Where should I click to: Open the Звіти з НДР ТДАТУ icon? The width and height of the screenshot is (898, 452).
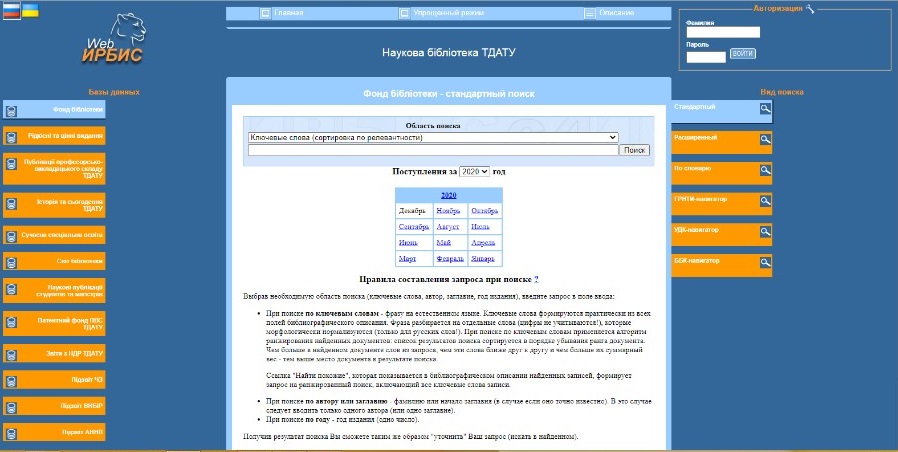click(x=11, y=355)
